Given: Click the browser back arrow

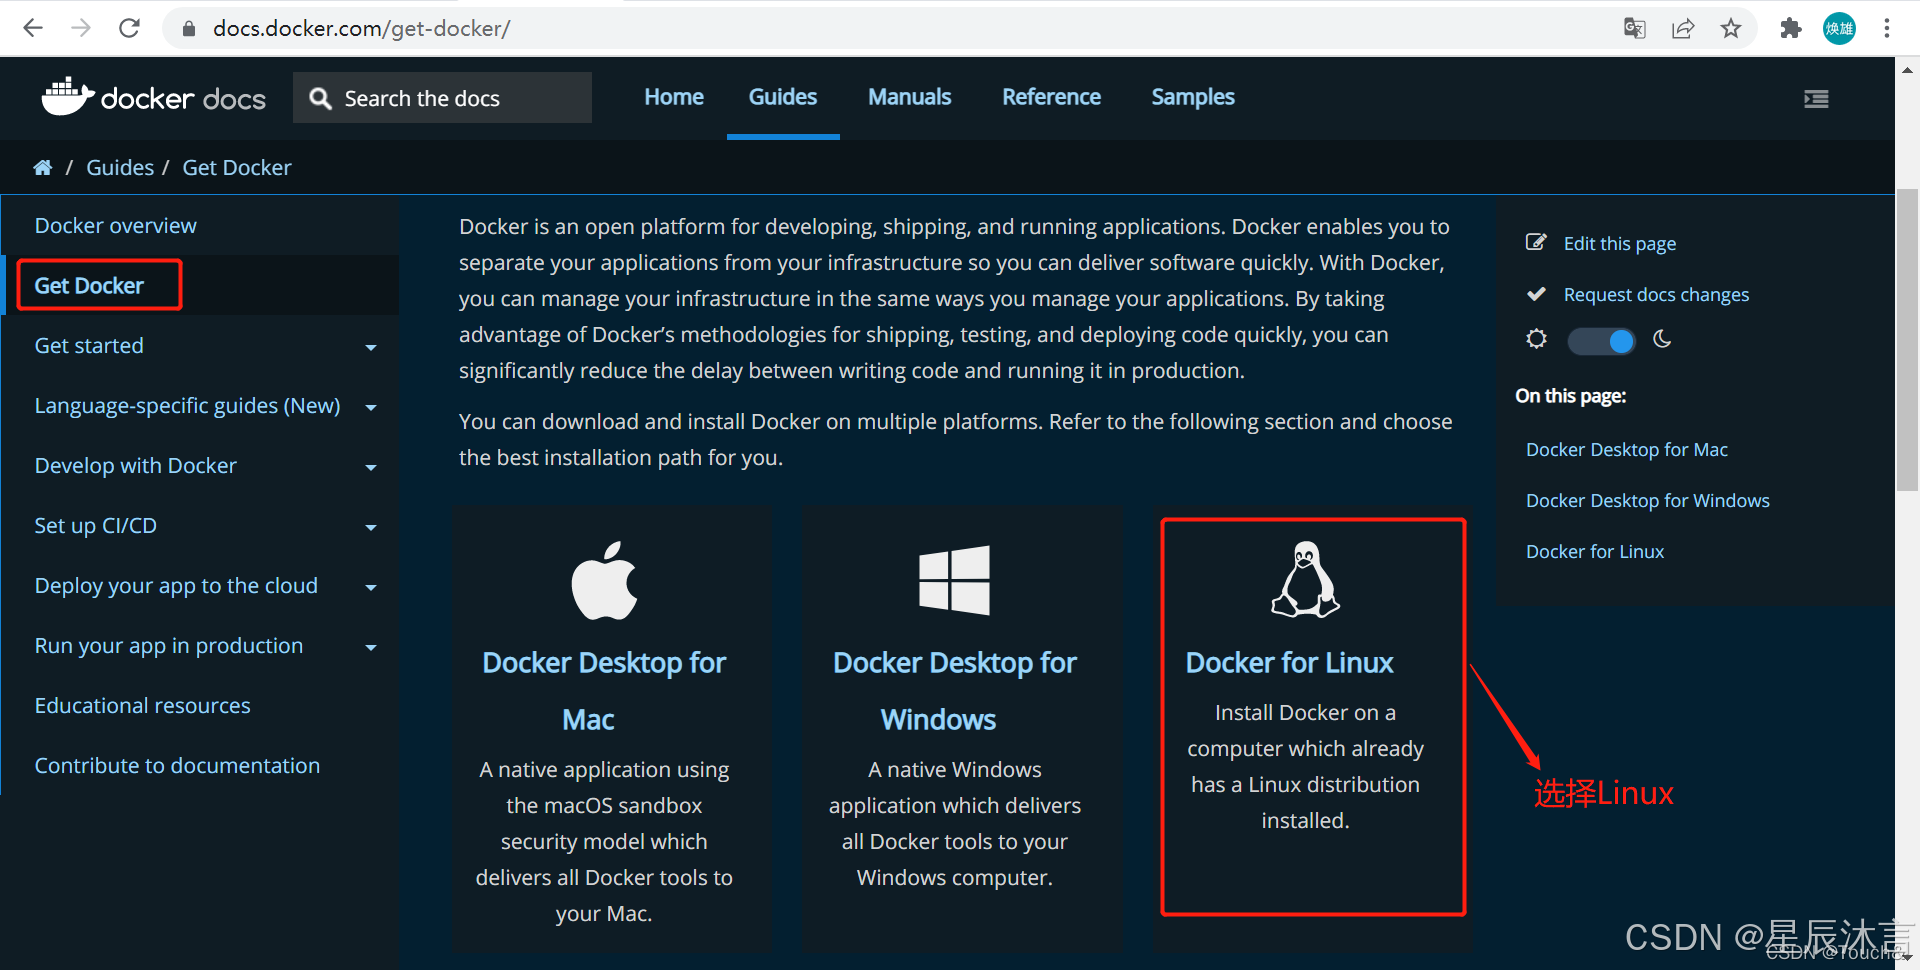Looking at the screenshot, I should [x=33, y=28].
